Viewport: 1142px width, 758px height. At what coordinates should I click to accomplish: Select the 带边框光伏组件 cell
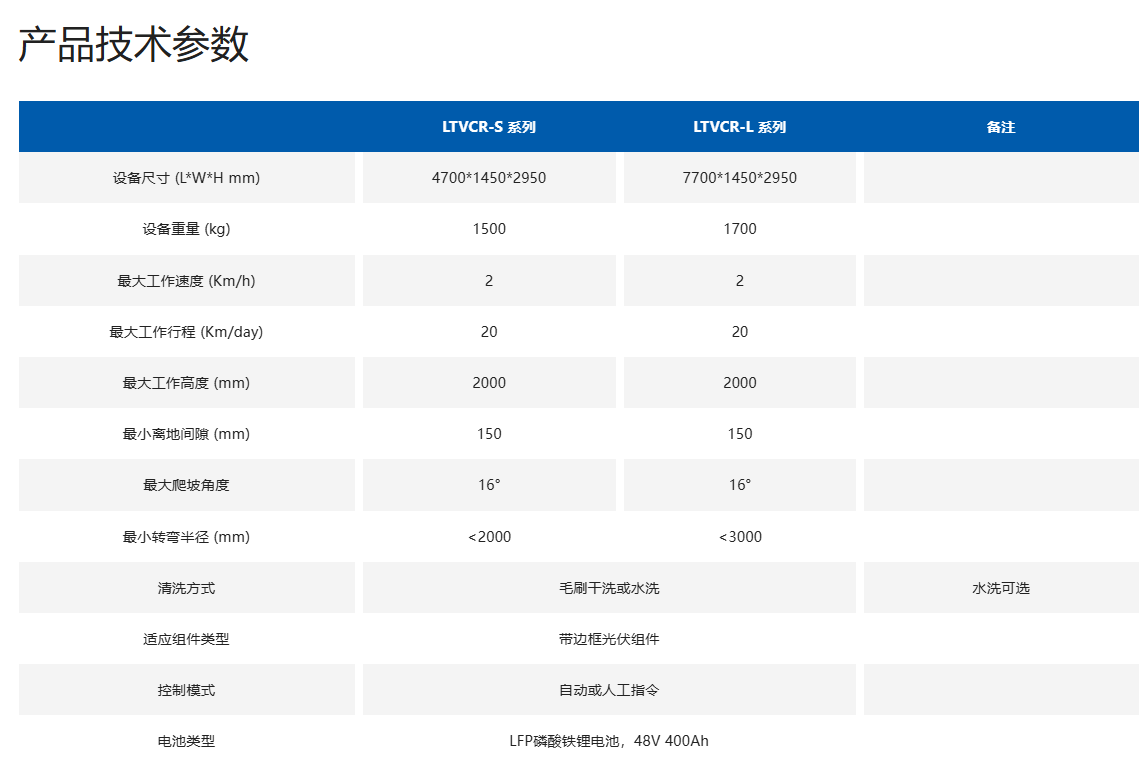pyautogui.click(x=609, y=639)
